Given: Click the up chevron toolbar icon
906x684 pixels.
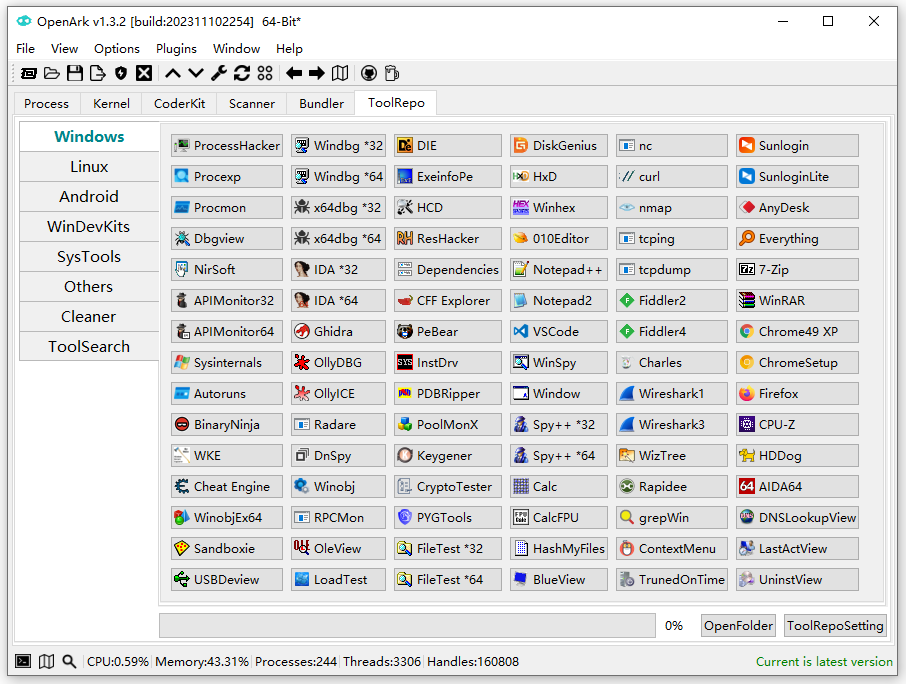Looking at the screenshot, I should [x=173, y=73].
